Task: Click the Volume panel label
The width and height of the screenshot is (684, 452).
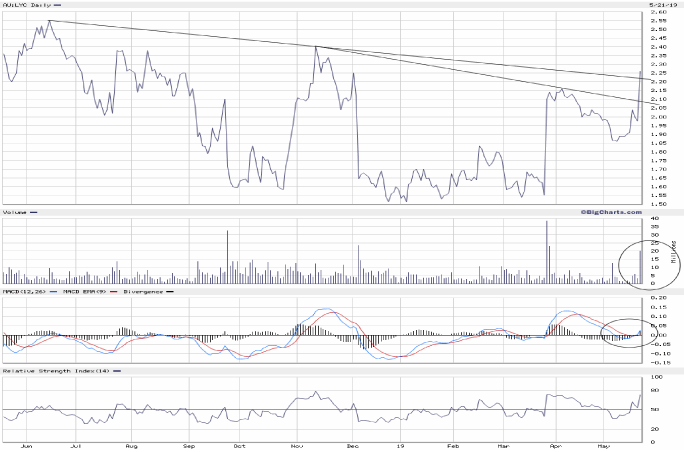Action: (15, 213)
